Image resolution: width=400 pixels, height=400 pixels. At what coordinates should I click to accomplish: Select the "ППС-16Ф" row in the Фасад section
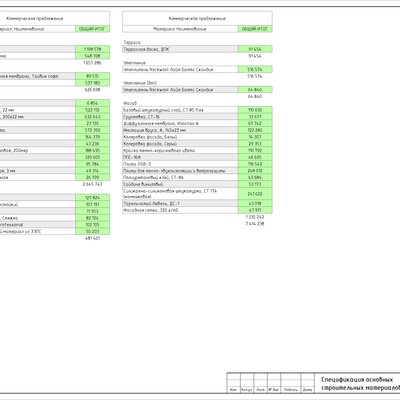pyautogui.click(x=197, y=157)
